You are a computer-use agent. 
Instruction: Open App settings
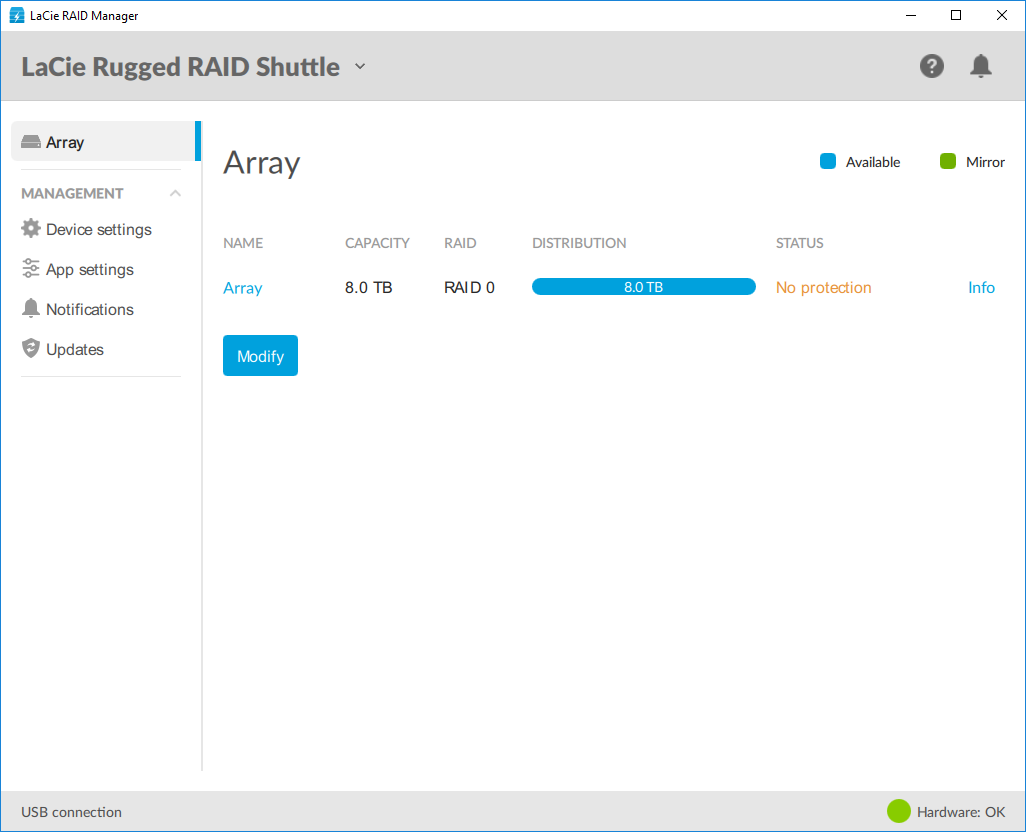point(90,269)
